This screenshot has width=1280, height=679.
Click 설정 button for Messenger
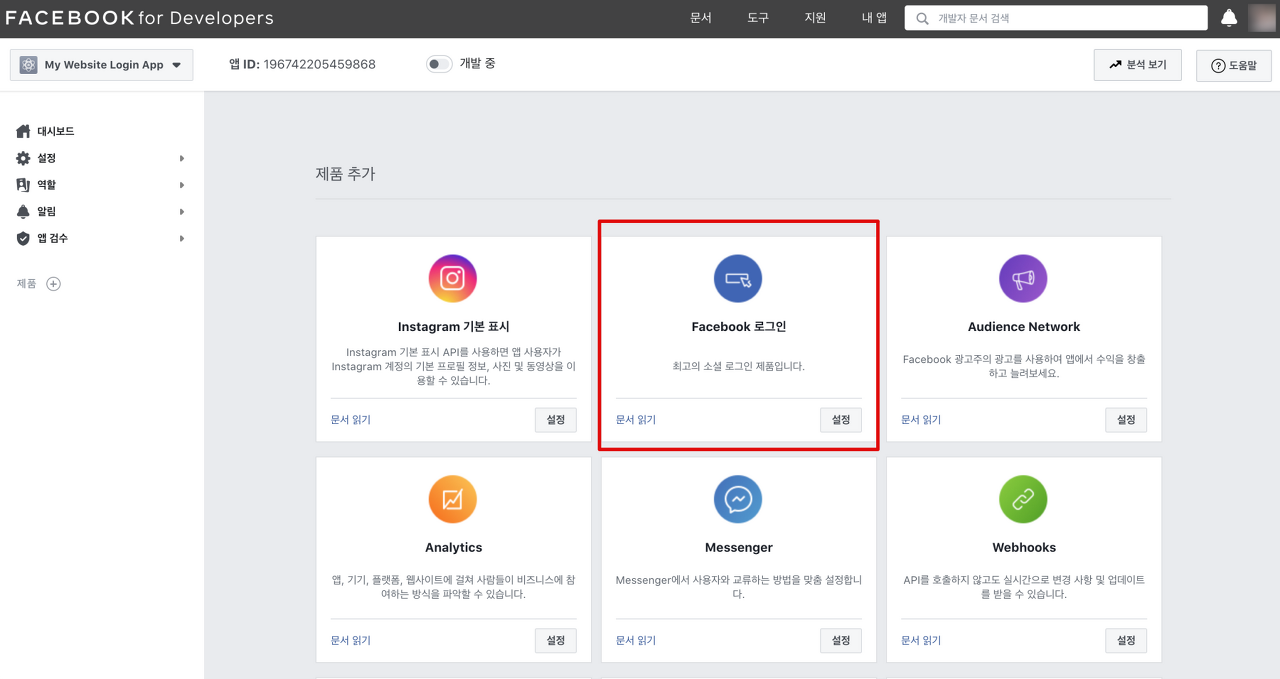point(841,640)
